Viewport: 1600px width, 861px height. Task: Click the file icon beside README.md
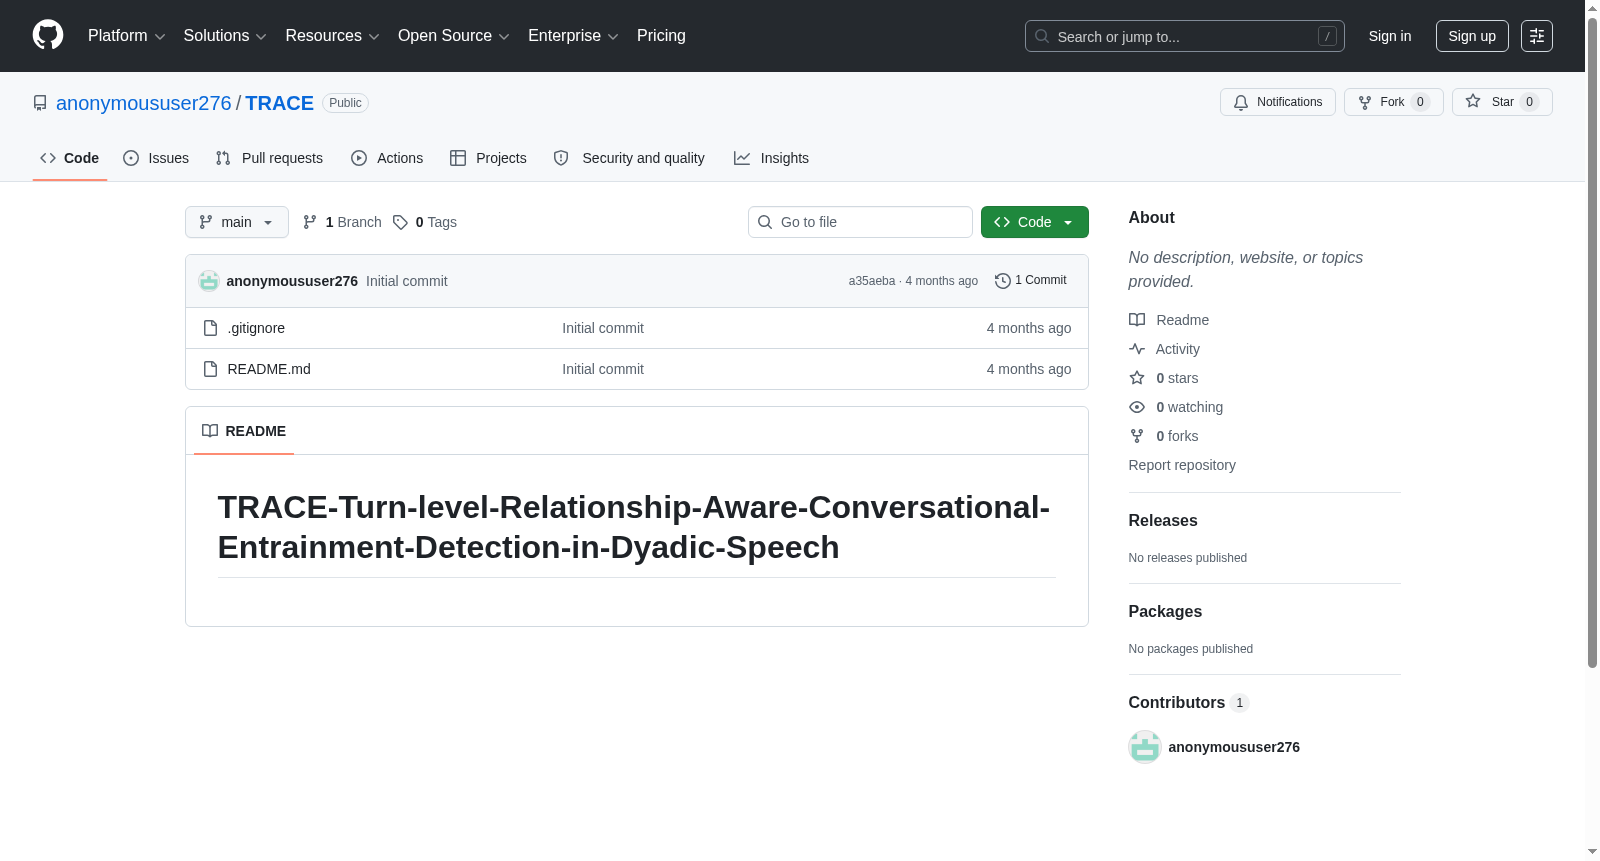tap(210, 369)
